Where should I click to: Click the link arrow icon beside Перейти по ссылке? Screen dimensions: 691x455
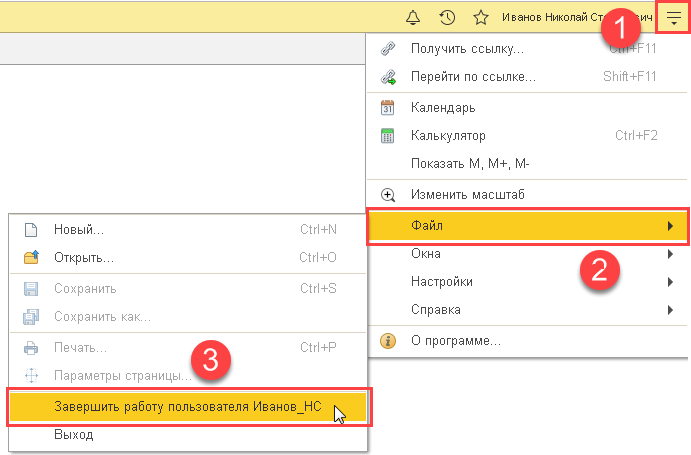point(388,77)
